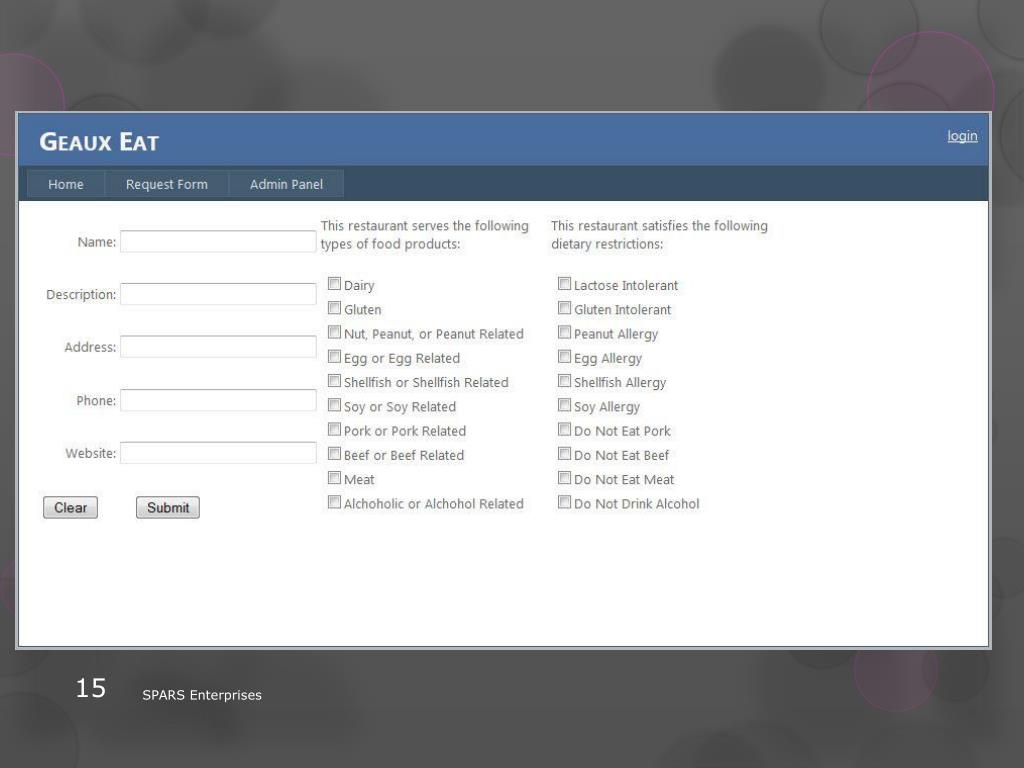The image size is (1024, 768).
Task: Click the Geaux Eat site title
Action: 99,142
